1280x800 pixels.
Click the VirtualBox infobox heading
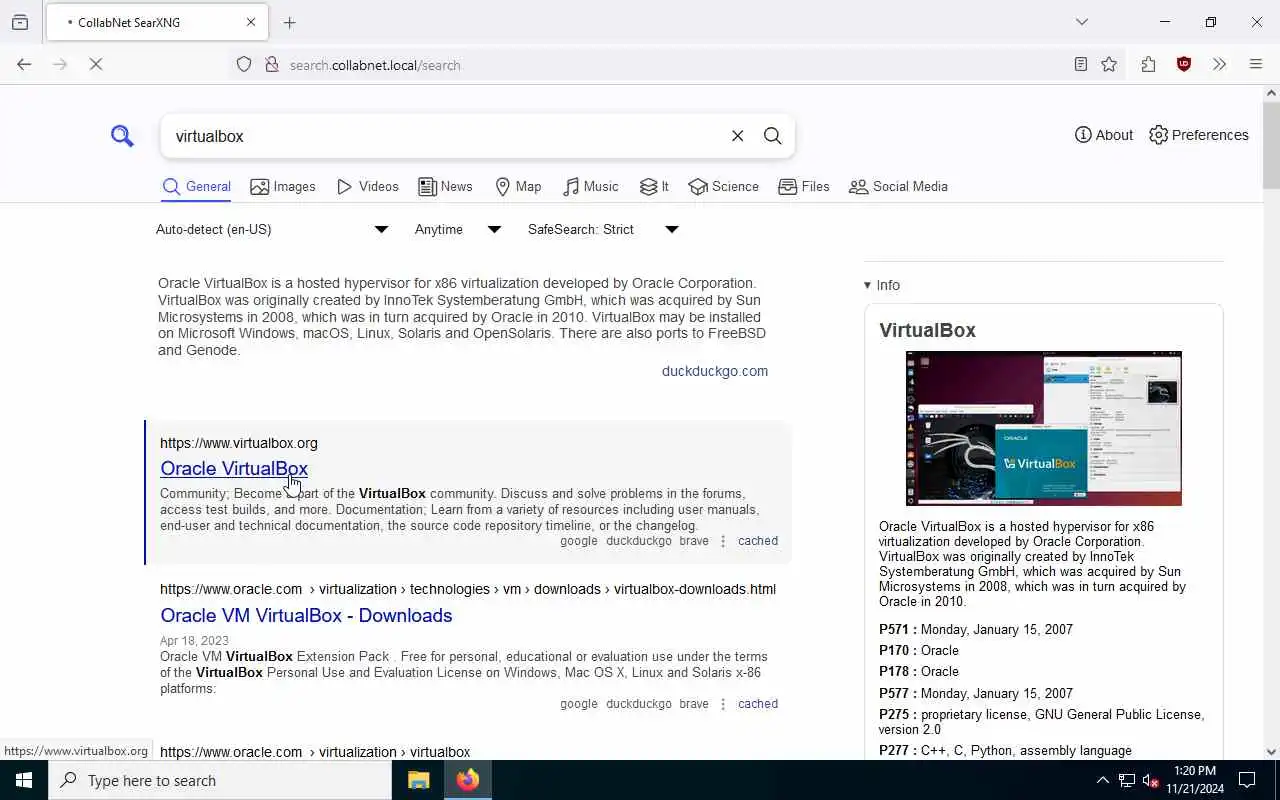[x=927, y=330]
